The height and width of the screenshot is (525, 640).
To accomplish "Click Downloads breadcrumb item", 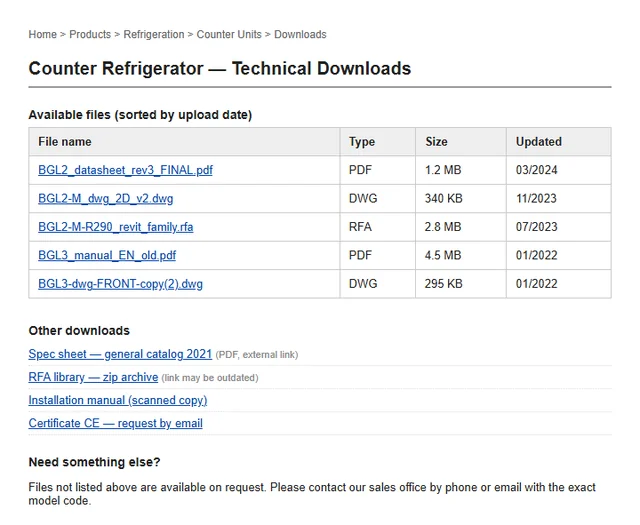I will tap(300, 34).
